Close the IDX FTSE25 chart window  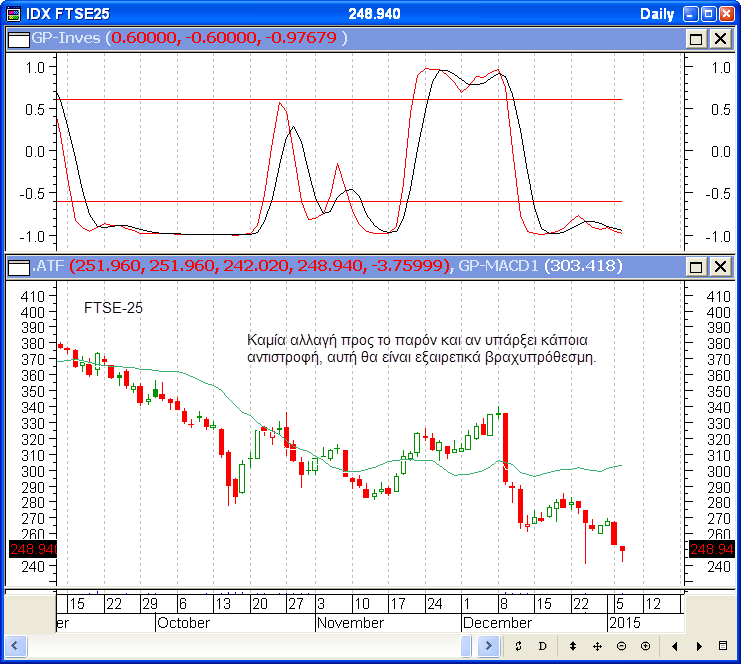726,14
